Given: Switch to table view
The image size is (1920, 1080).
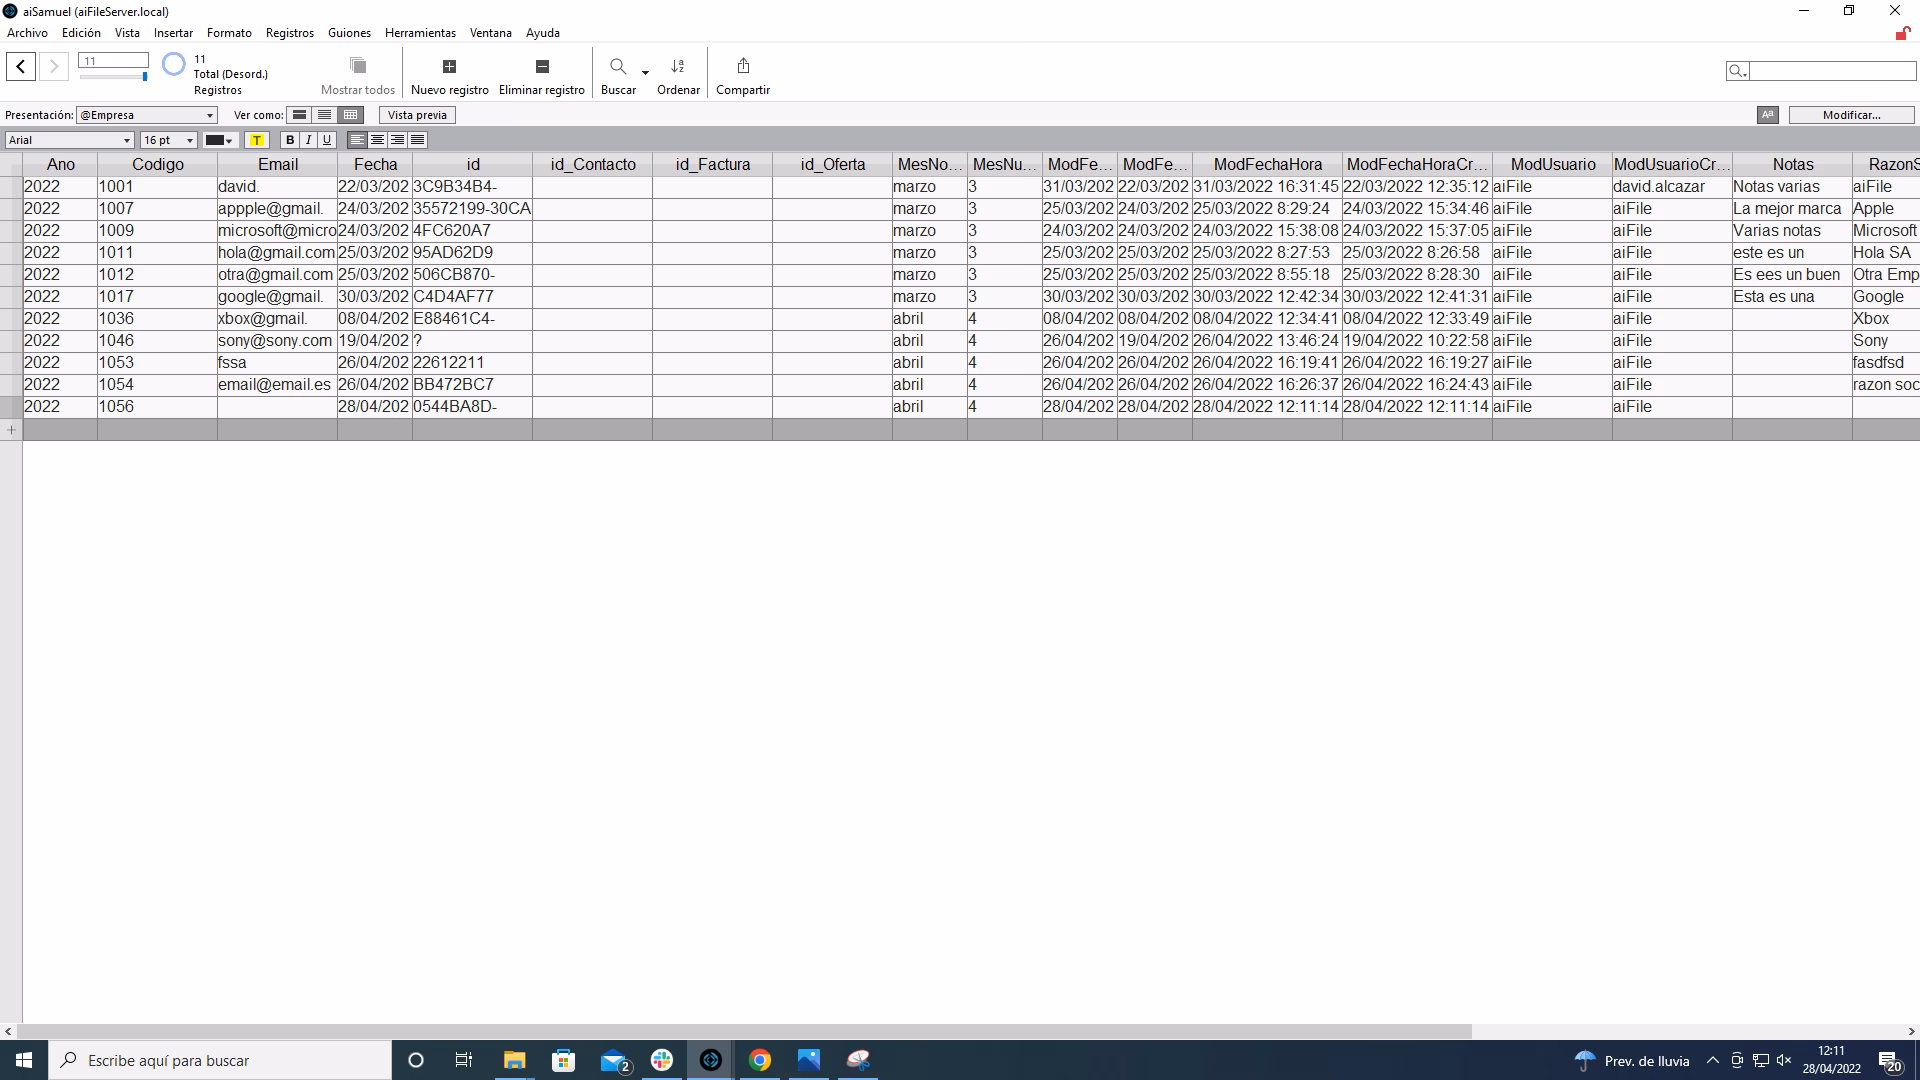Looking at the screenshot, I should click(350, 115).
